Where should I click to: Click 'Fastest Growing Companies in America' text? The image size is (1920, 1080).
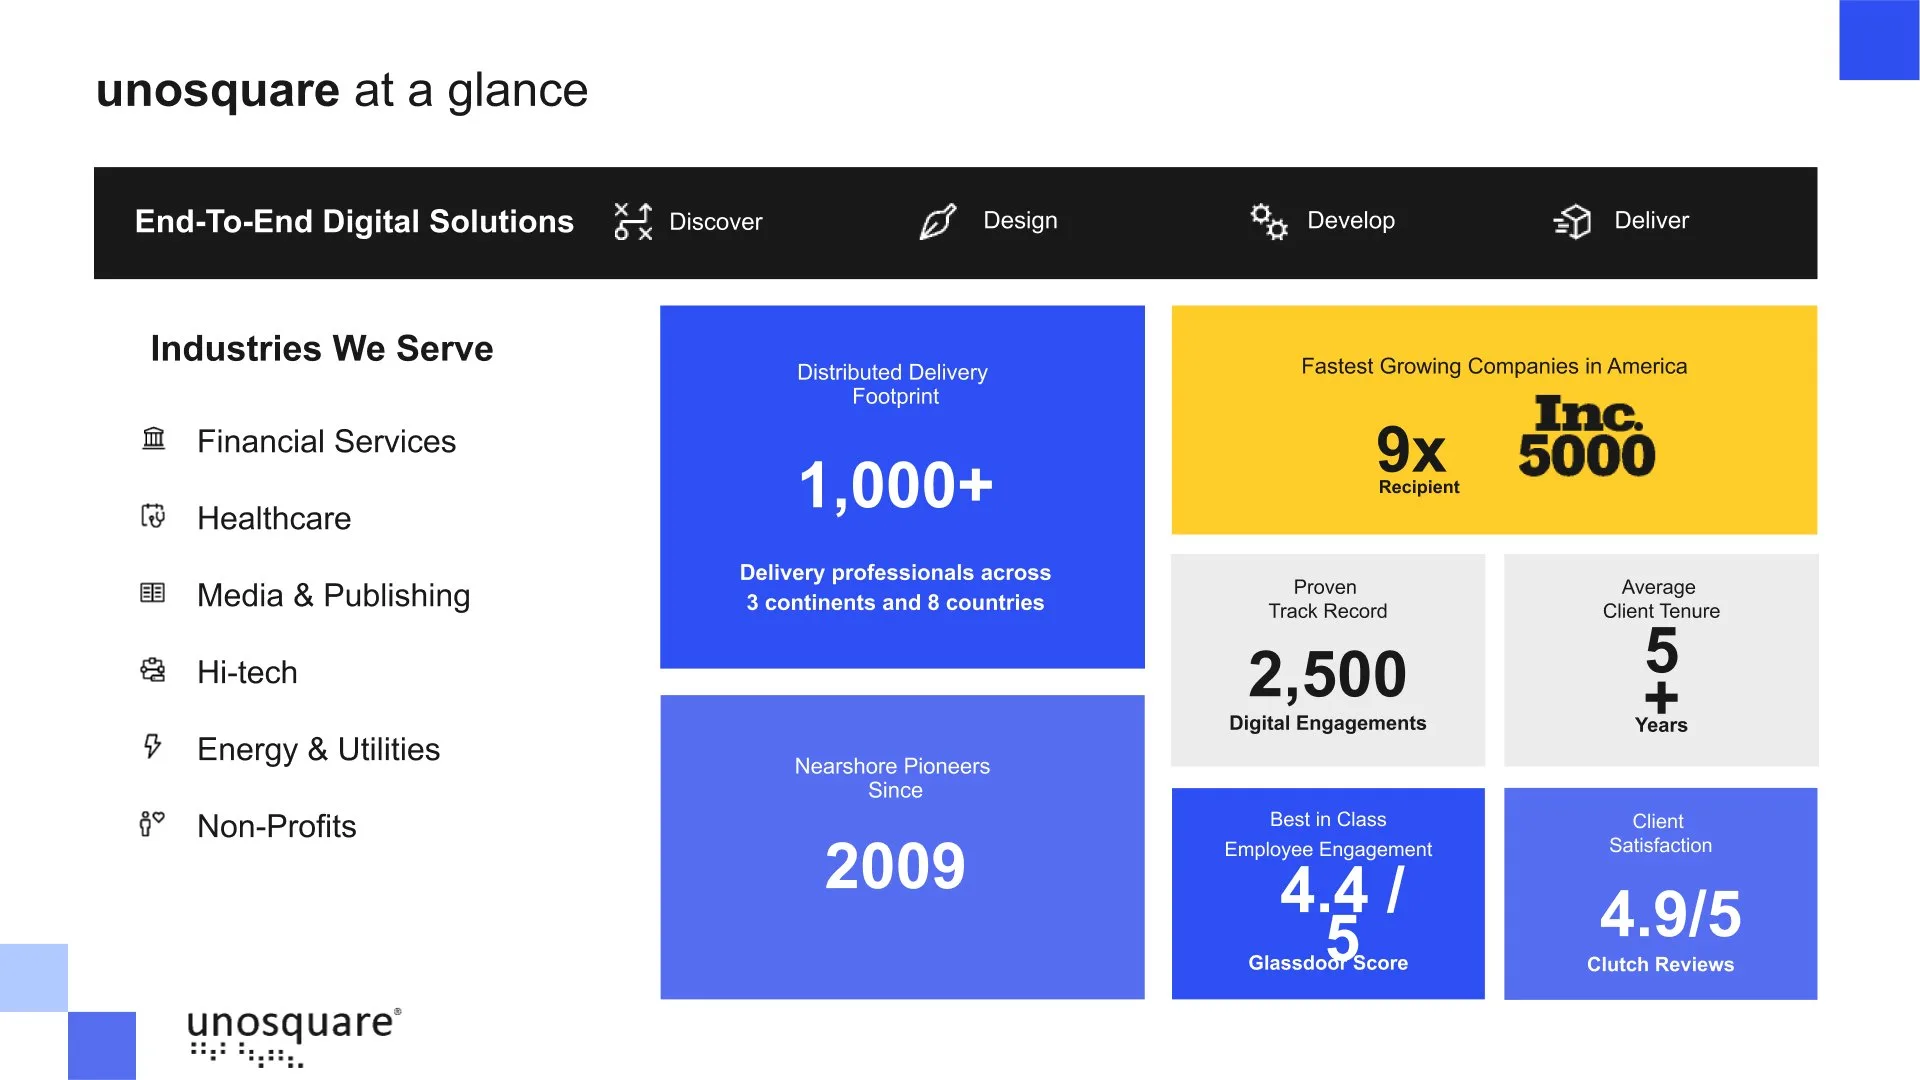point(1494,366)
